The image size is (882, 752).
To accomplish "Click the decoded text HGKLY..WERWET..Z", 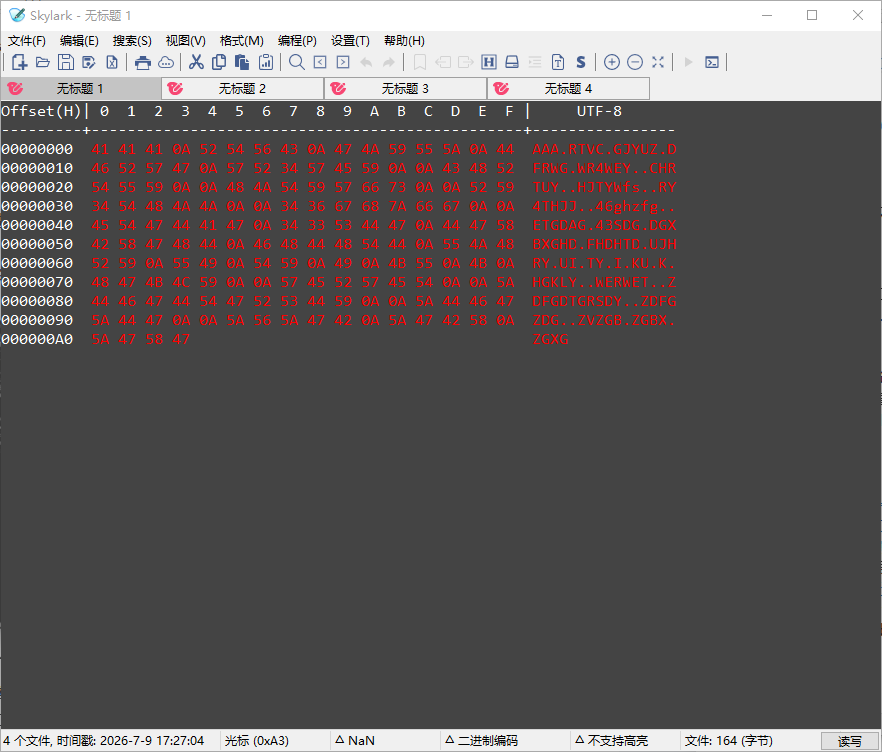I will pos(604,282).
